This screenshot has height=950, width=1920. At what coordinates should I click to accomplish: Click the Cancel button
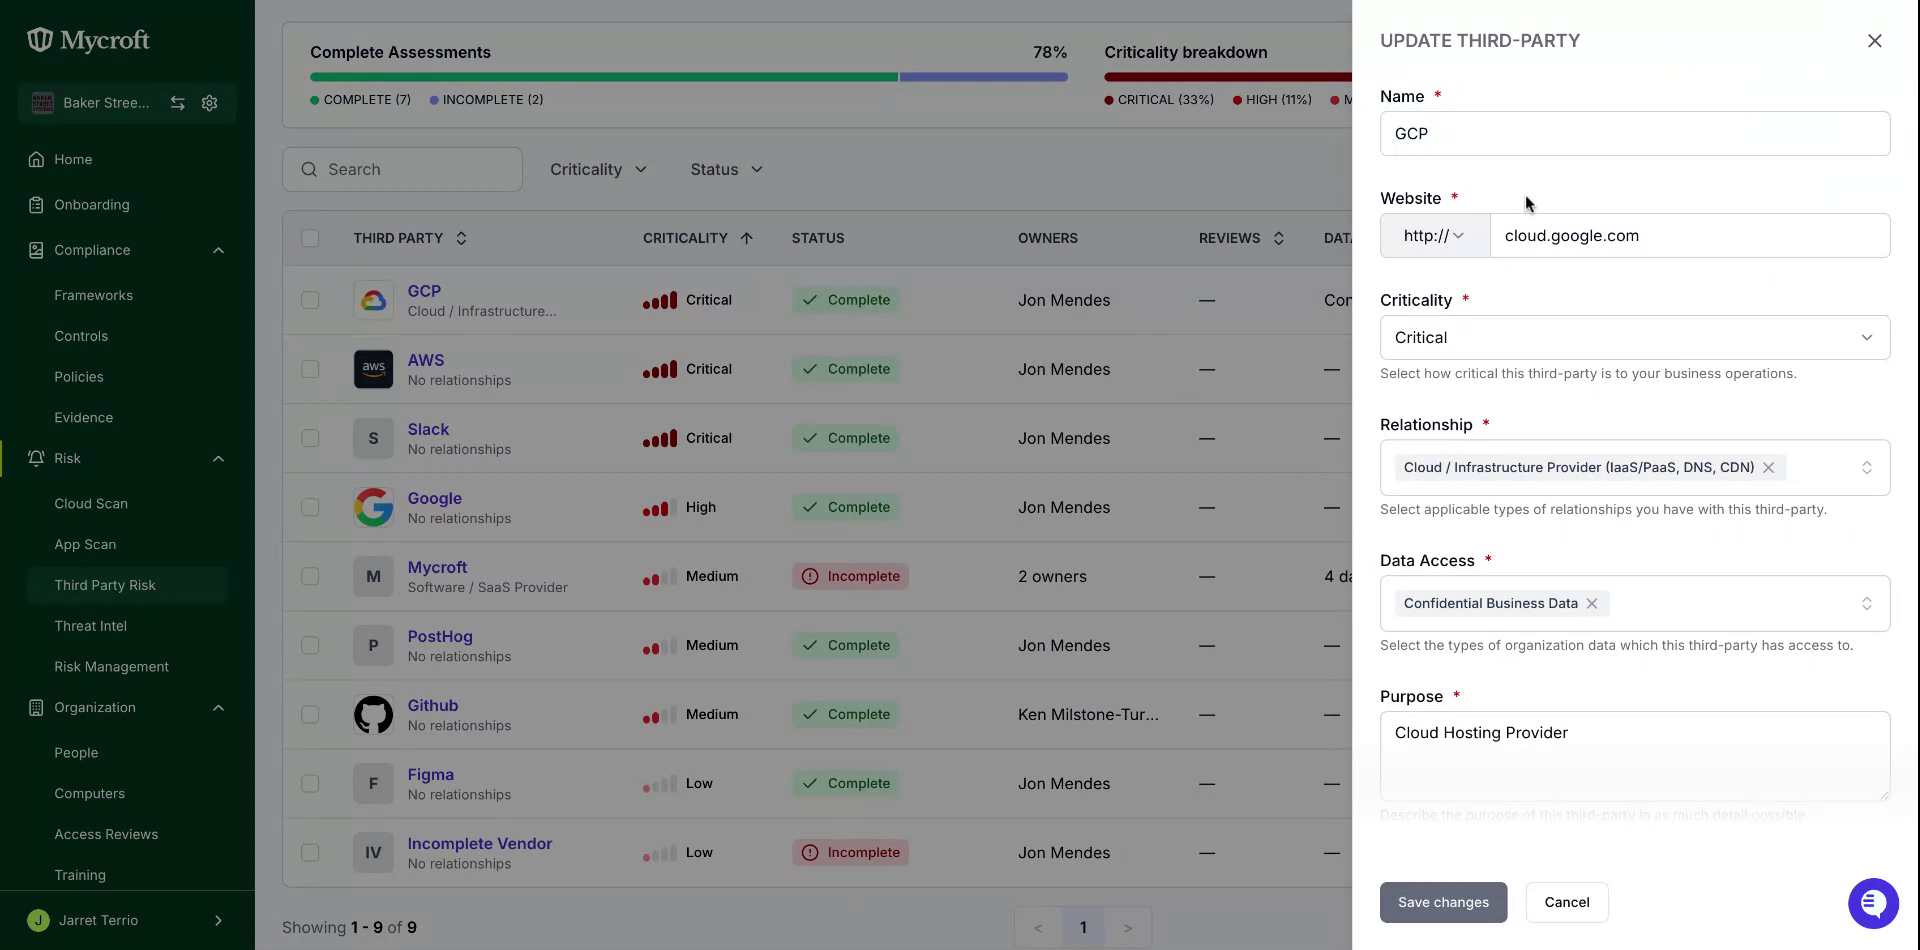(x=1567, y=902)
